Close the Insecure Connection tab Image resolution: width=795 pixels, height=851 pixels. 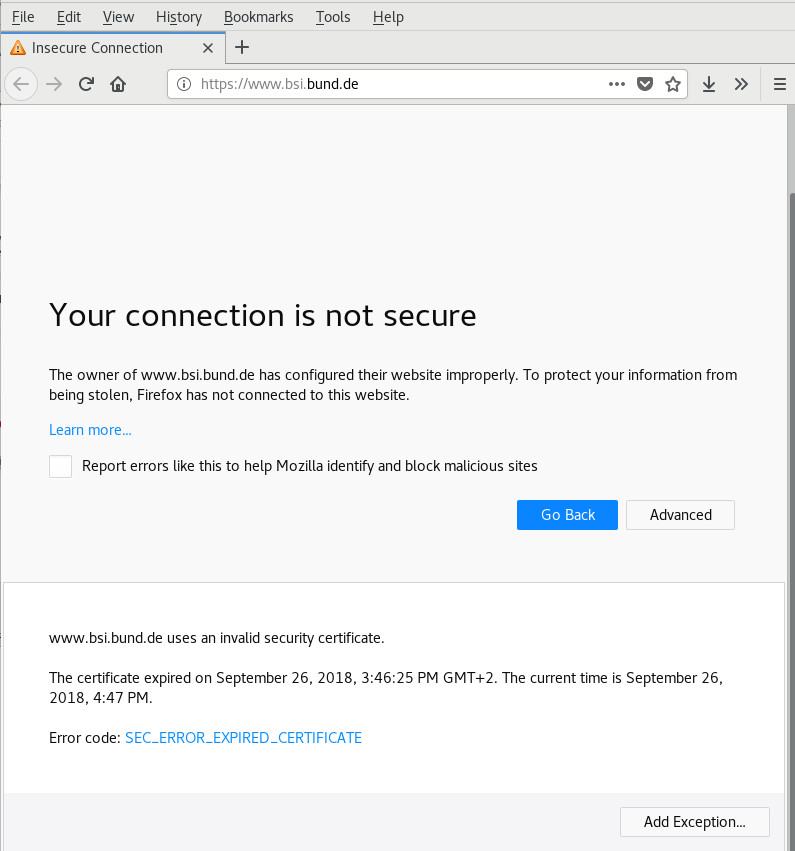208,47
